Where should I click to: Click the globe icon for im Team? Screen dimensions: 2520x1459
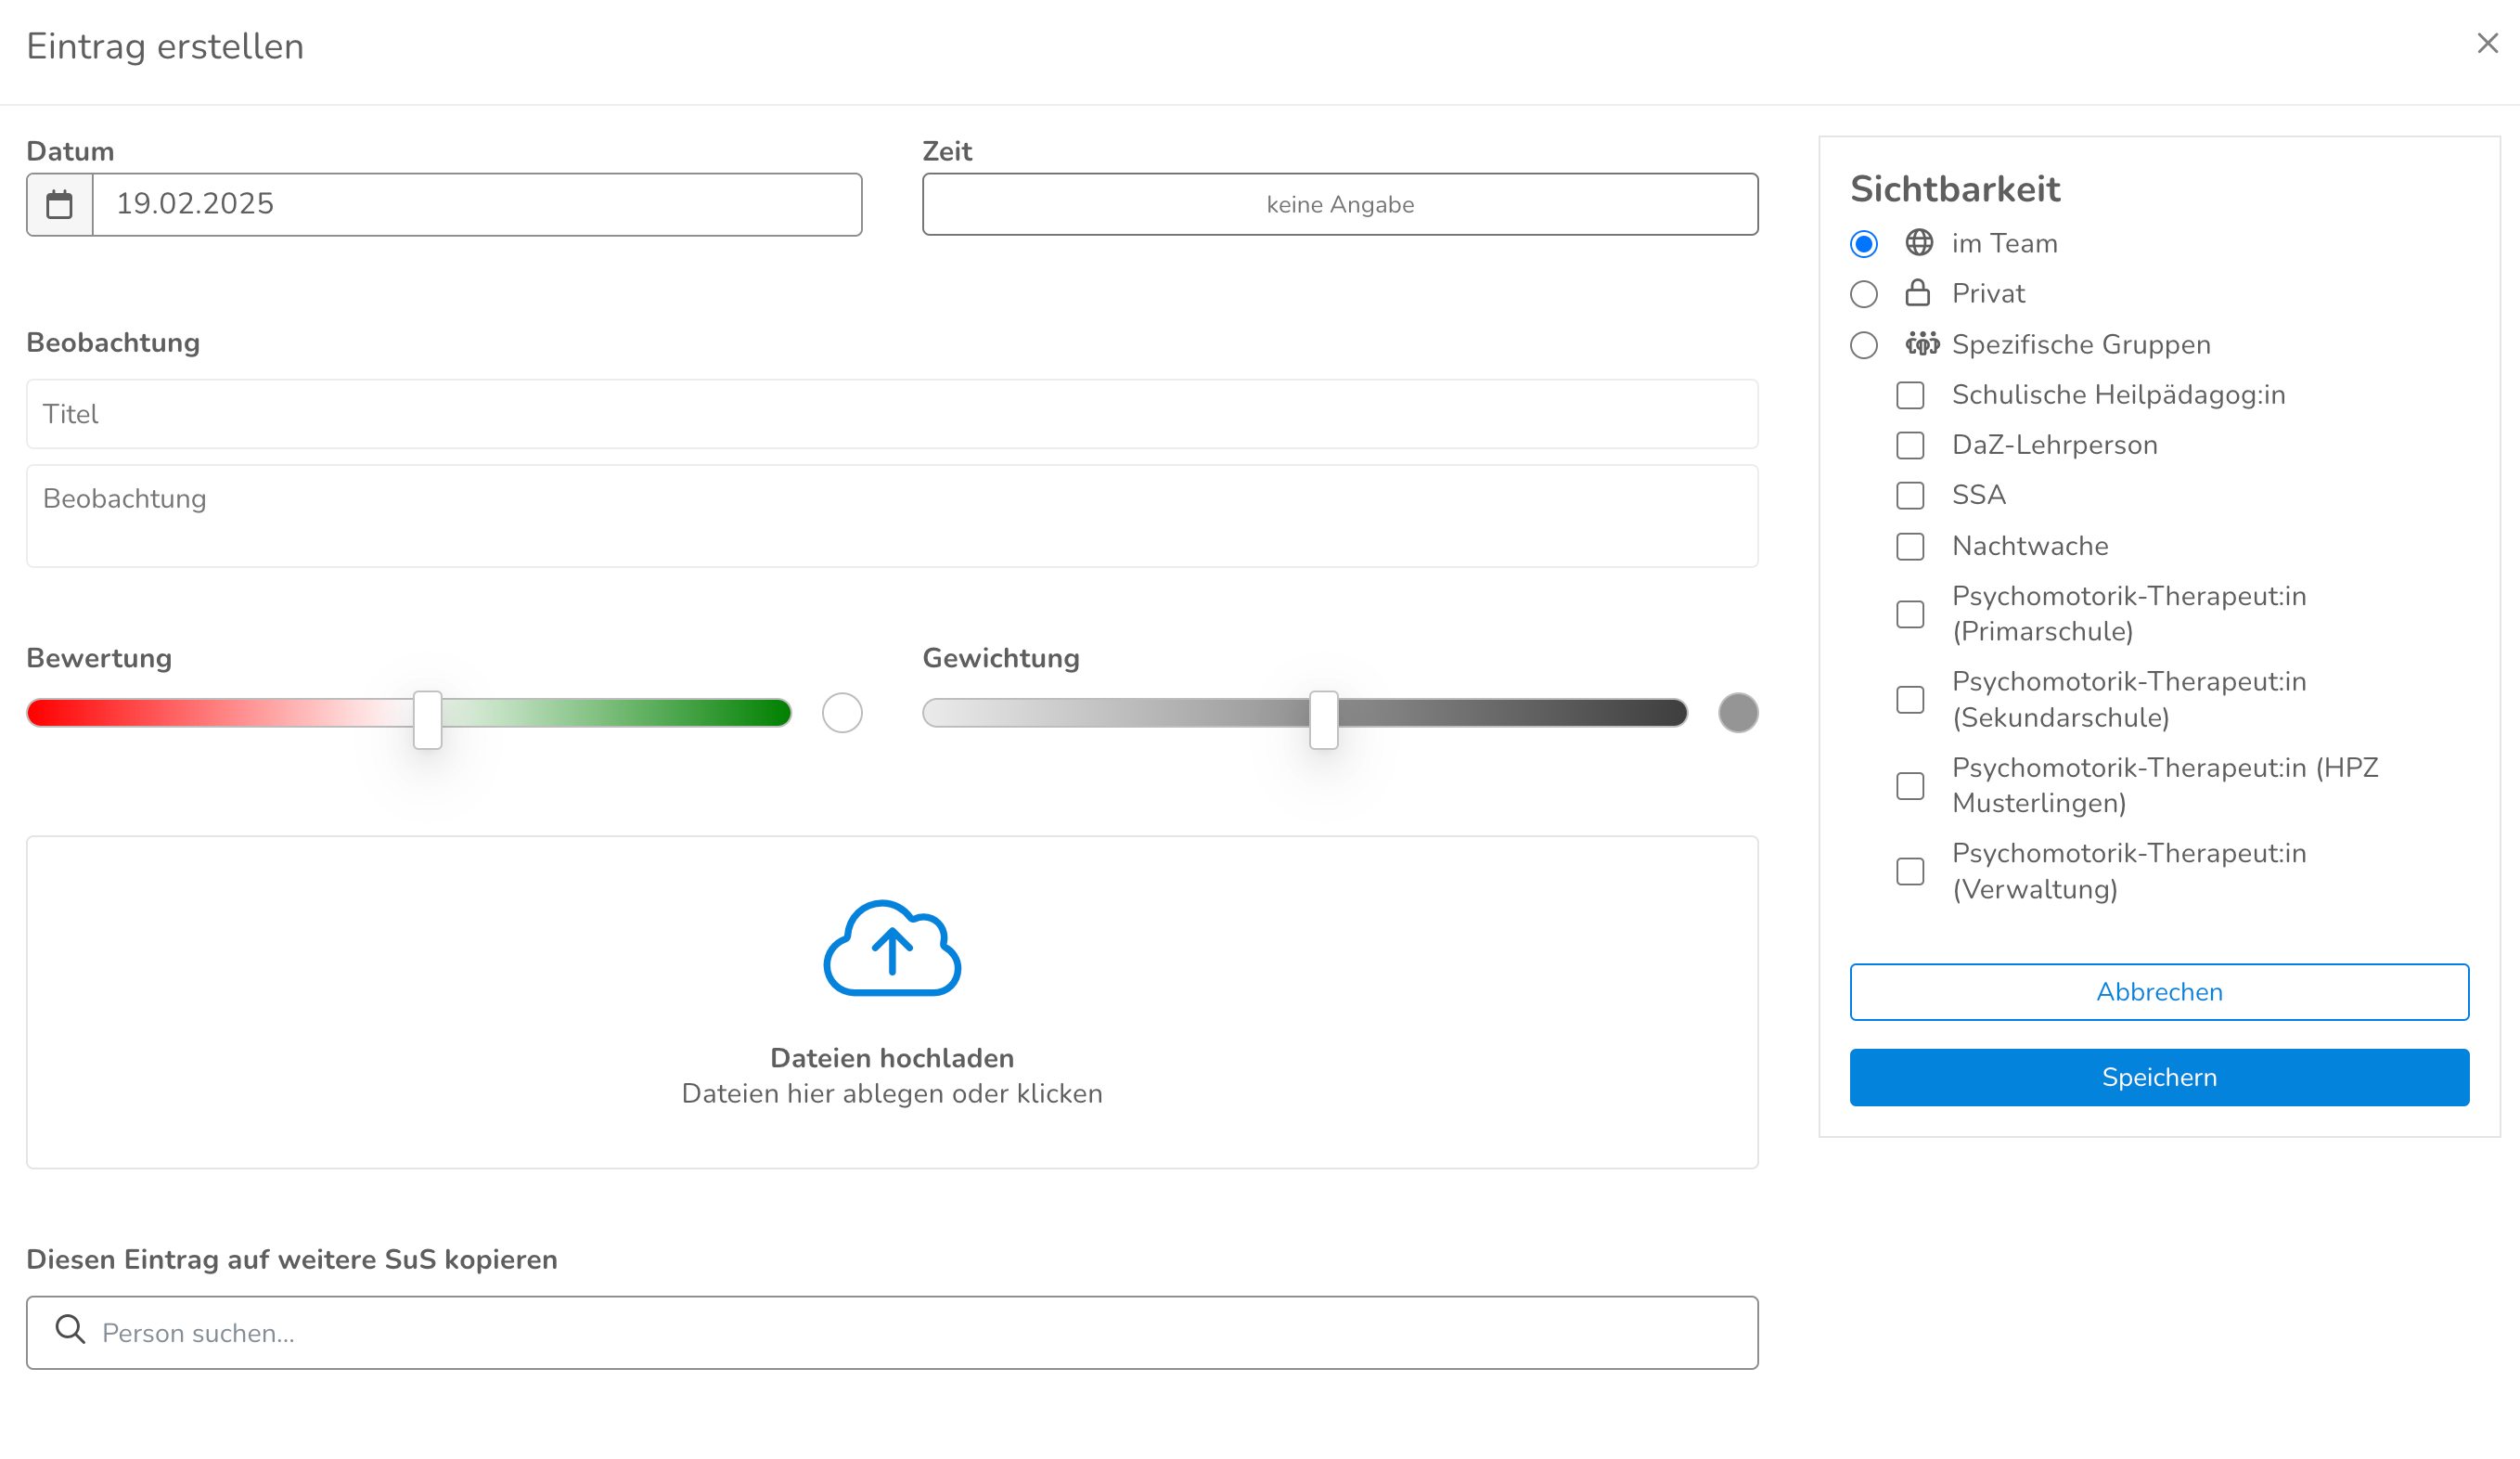(x=1918, y=243)
